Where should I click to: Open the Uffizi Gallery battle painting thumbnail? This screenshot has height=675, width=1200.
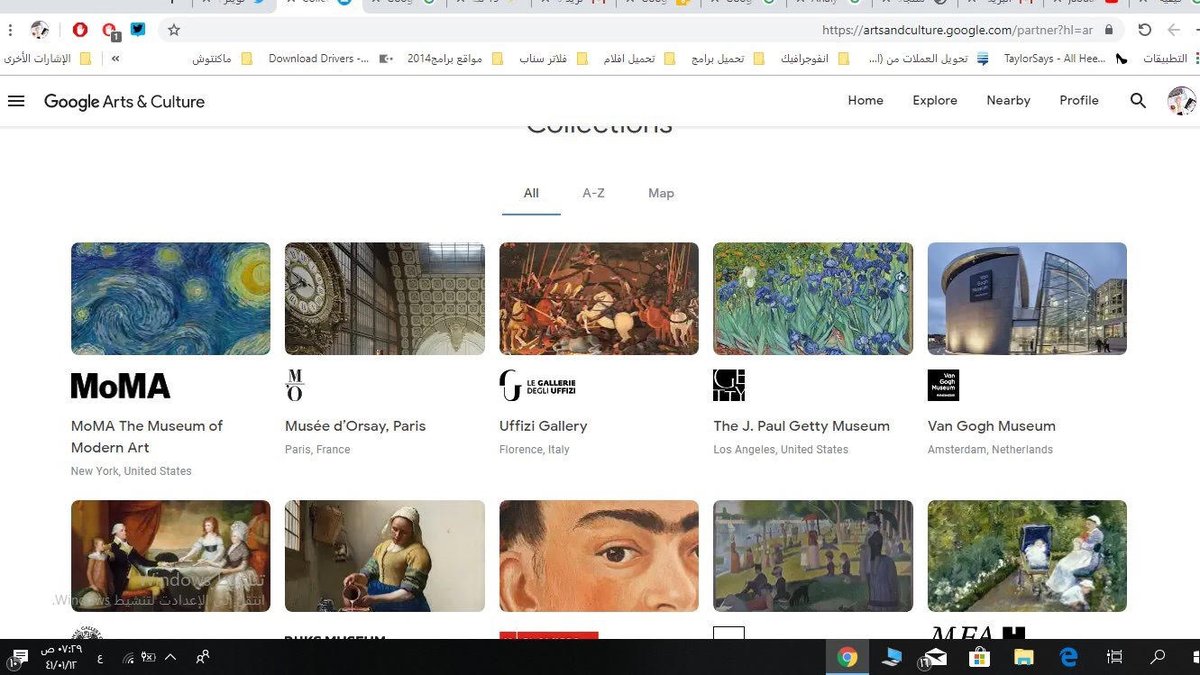599,298
